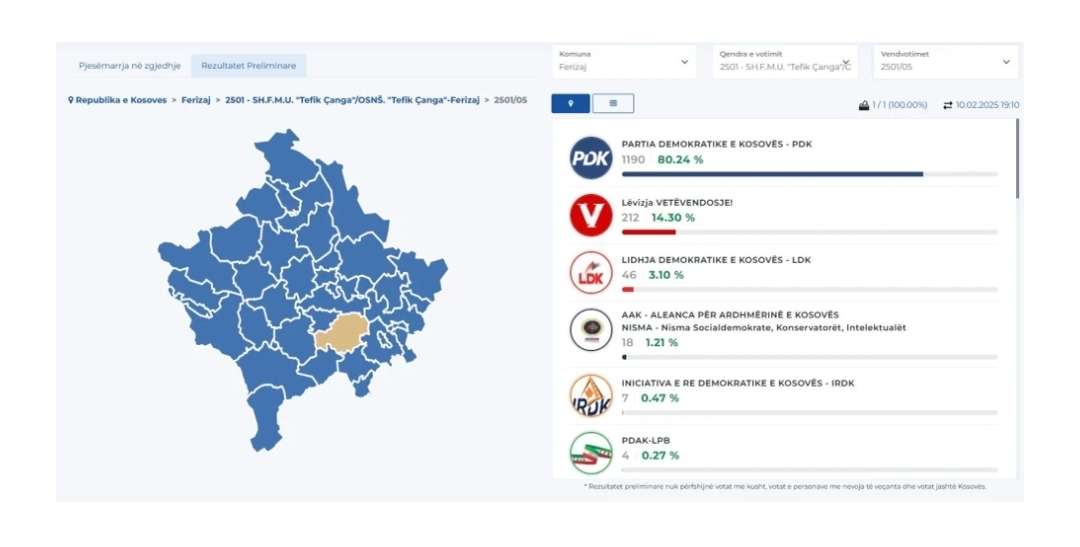Viewport: 1080px width, 547px height.
Task: Click the IRDK party logo
Action: click(590, 395)
